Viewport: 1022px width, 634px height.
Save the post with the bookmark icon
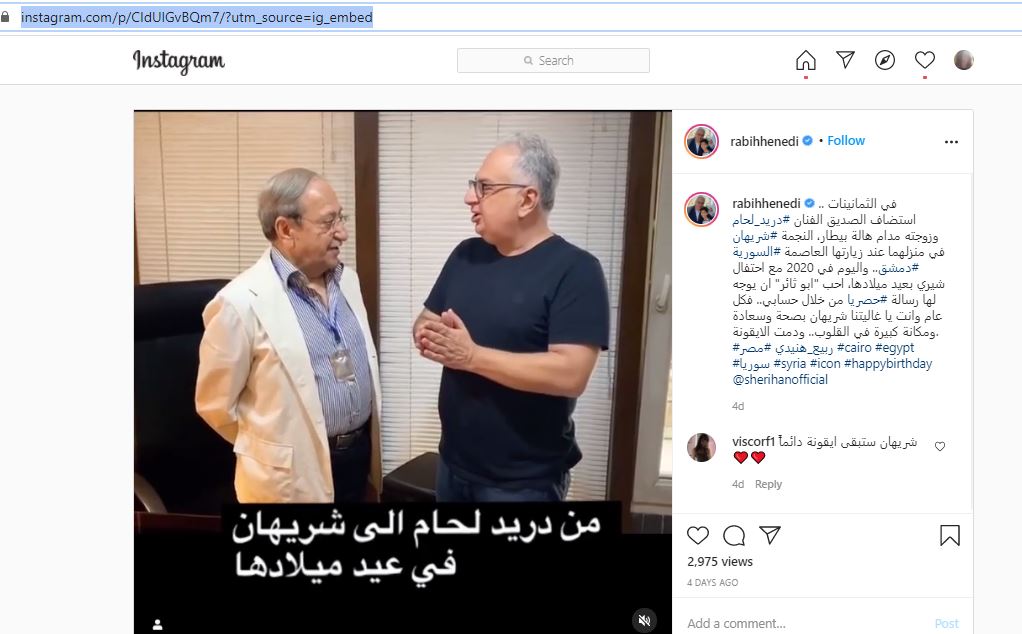click(x=950, y=535)
